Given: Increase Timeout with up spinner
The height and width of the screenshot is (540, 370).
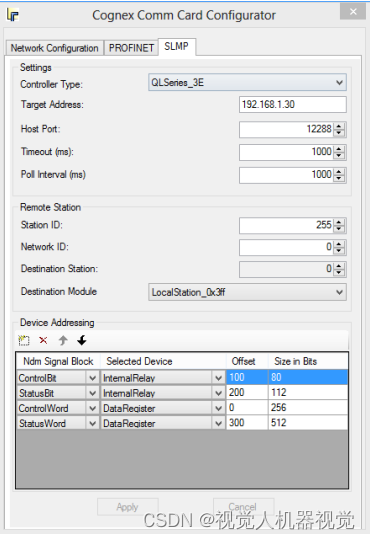Looking at the screenshot, I should (339, 149).
